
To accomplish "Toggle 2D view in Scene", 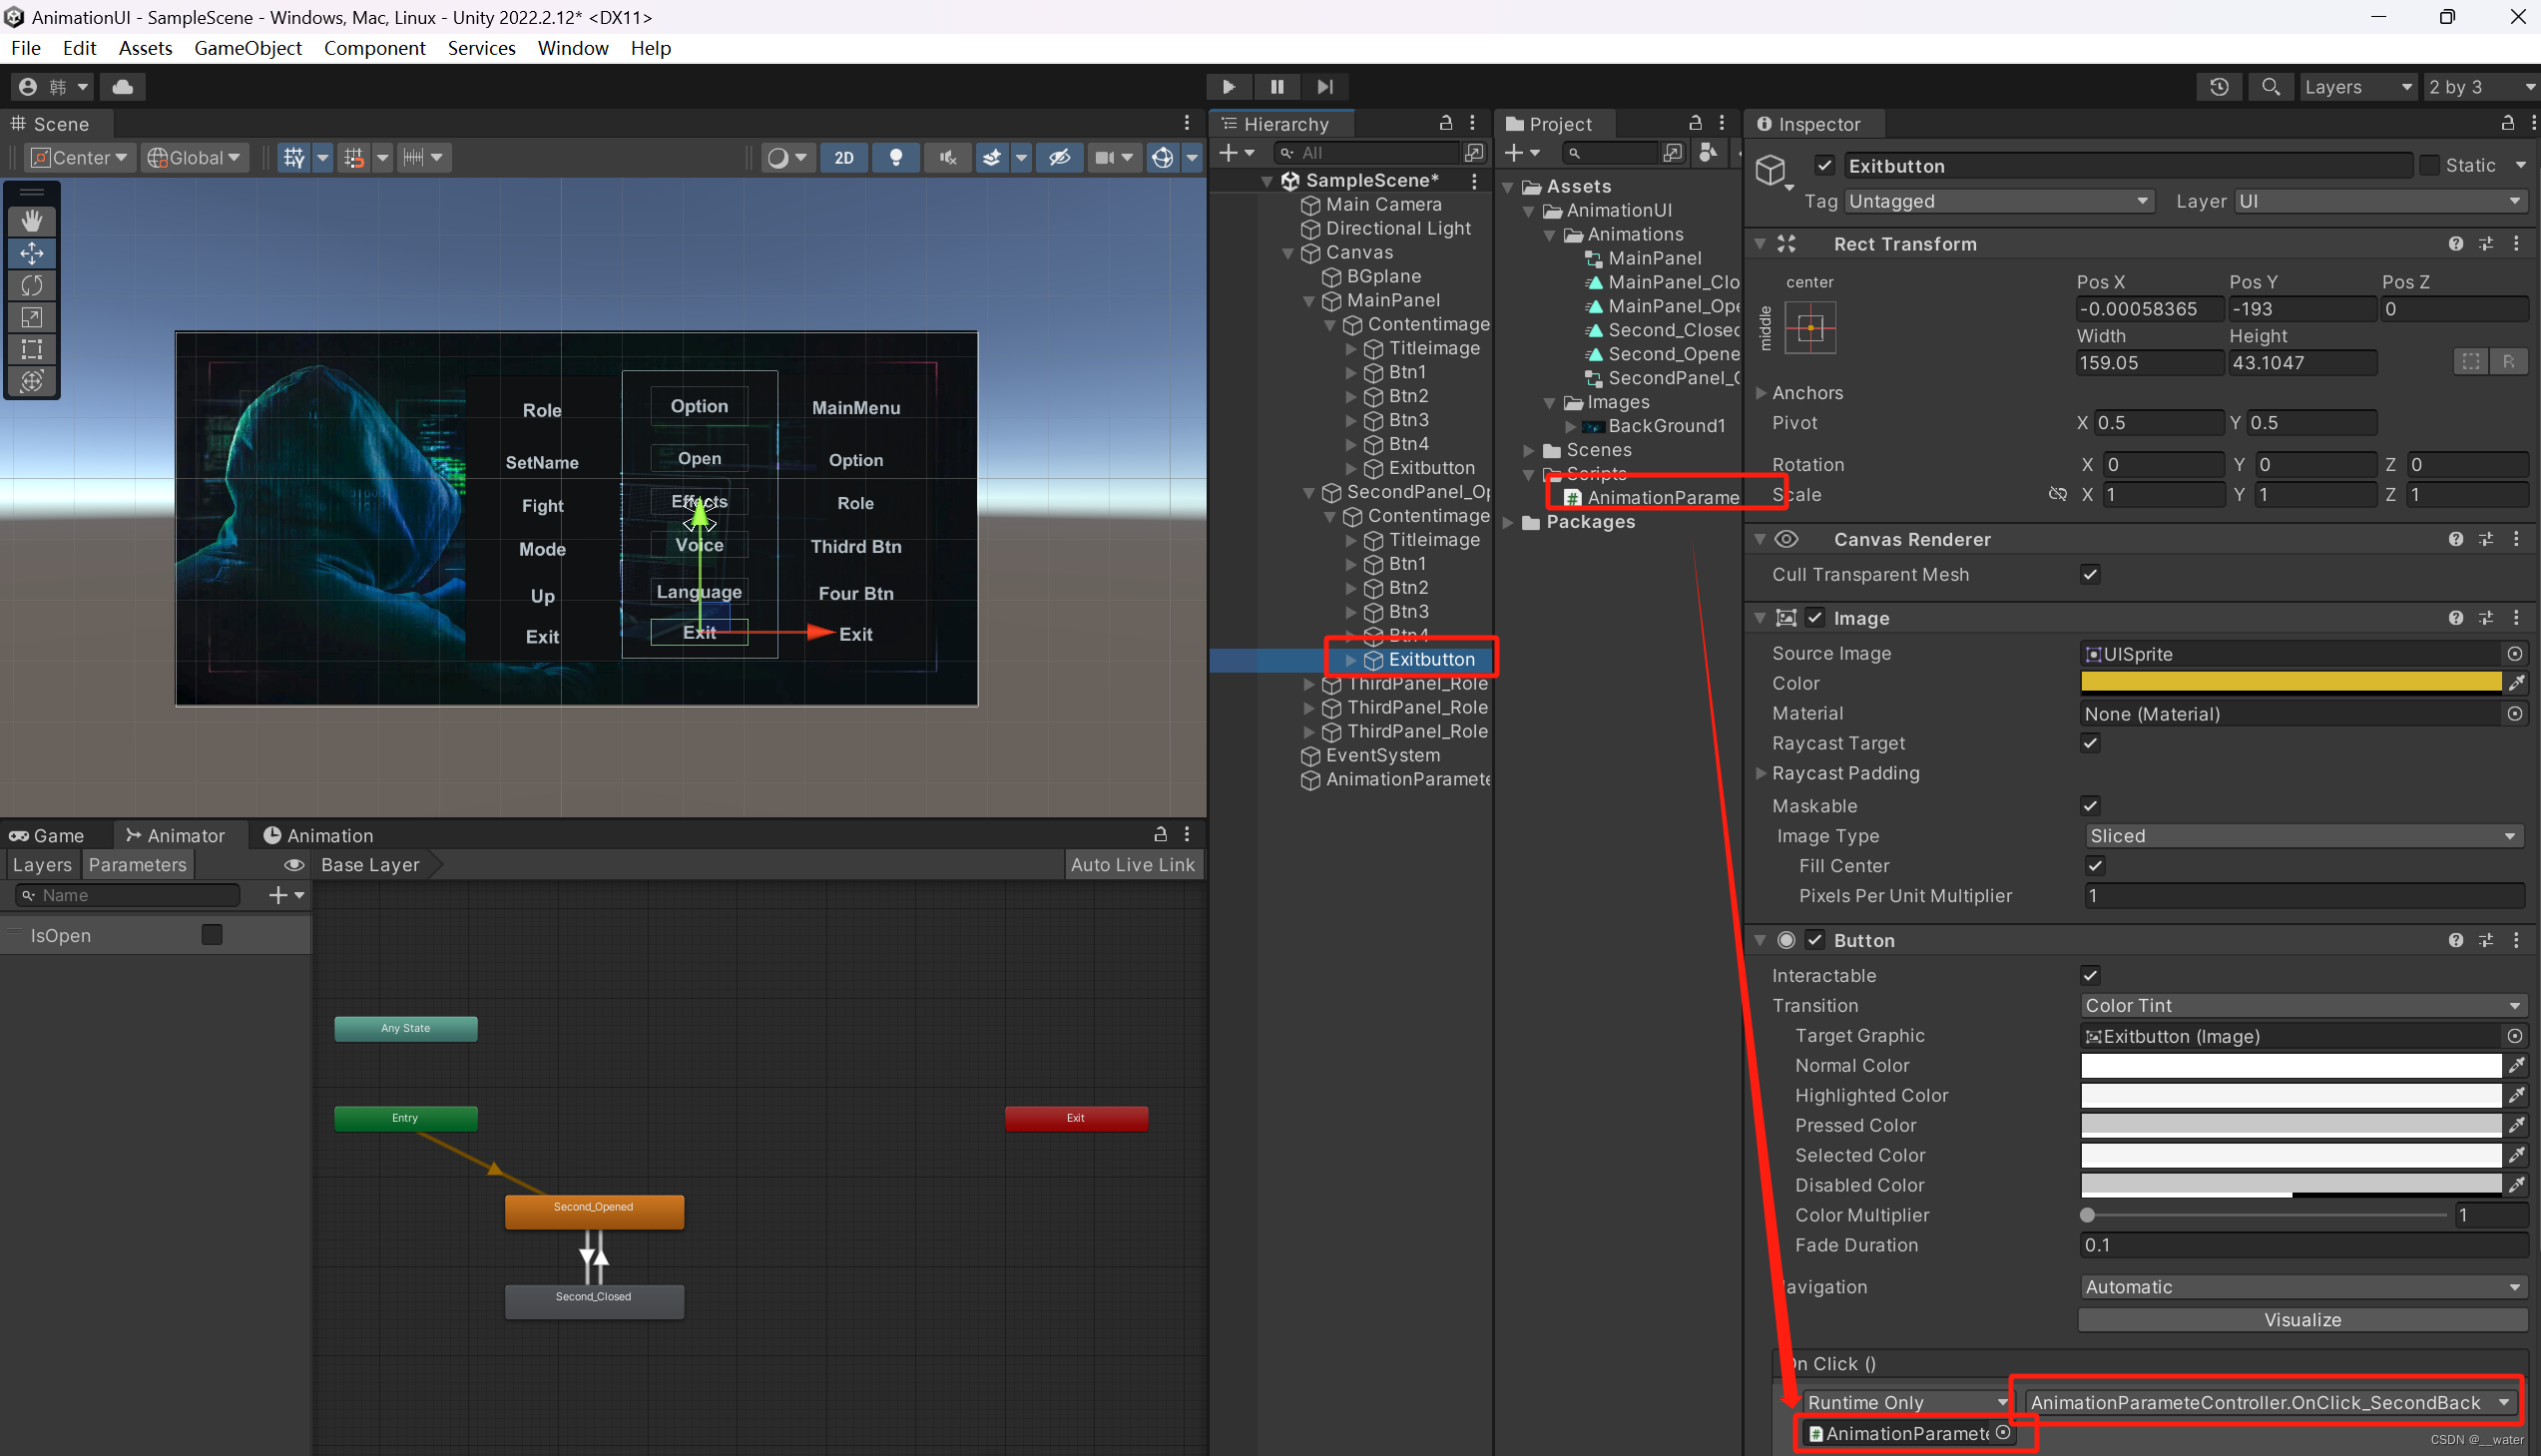I will (x=844, y=157).
